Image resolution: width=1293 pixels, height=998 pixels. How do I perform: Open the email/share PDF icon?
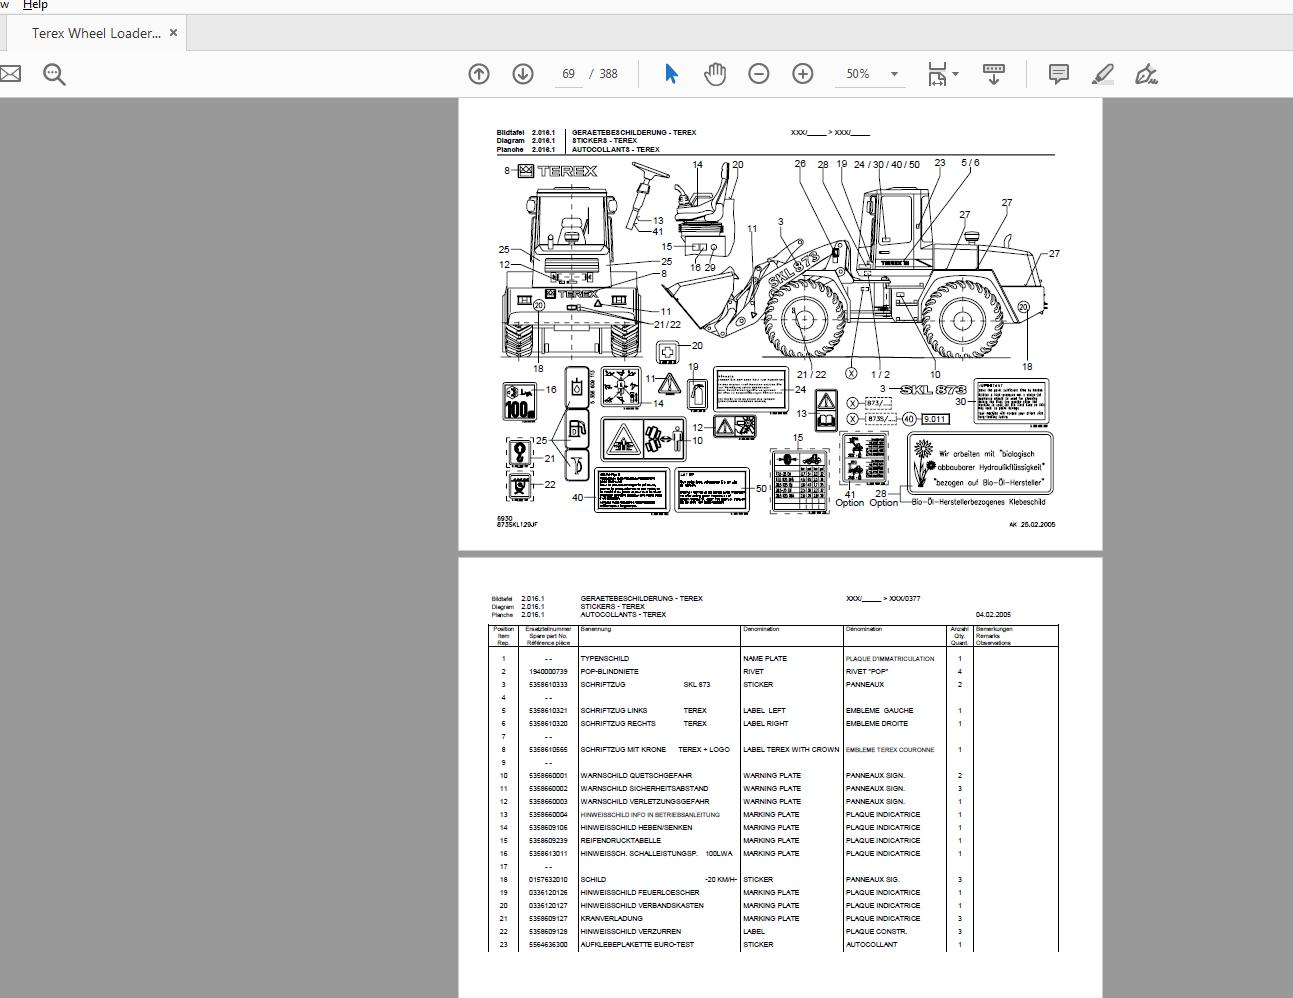pyautogui.click(x=13, y=73)
